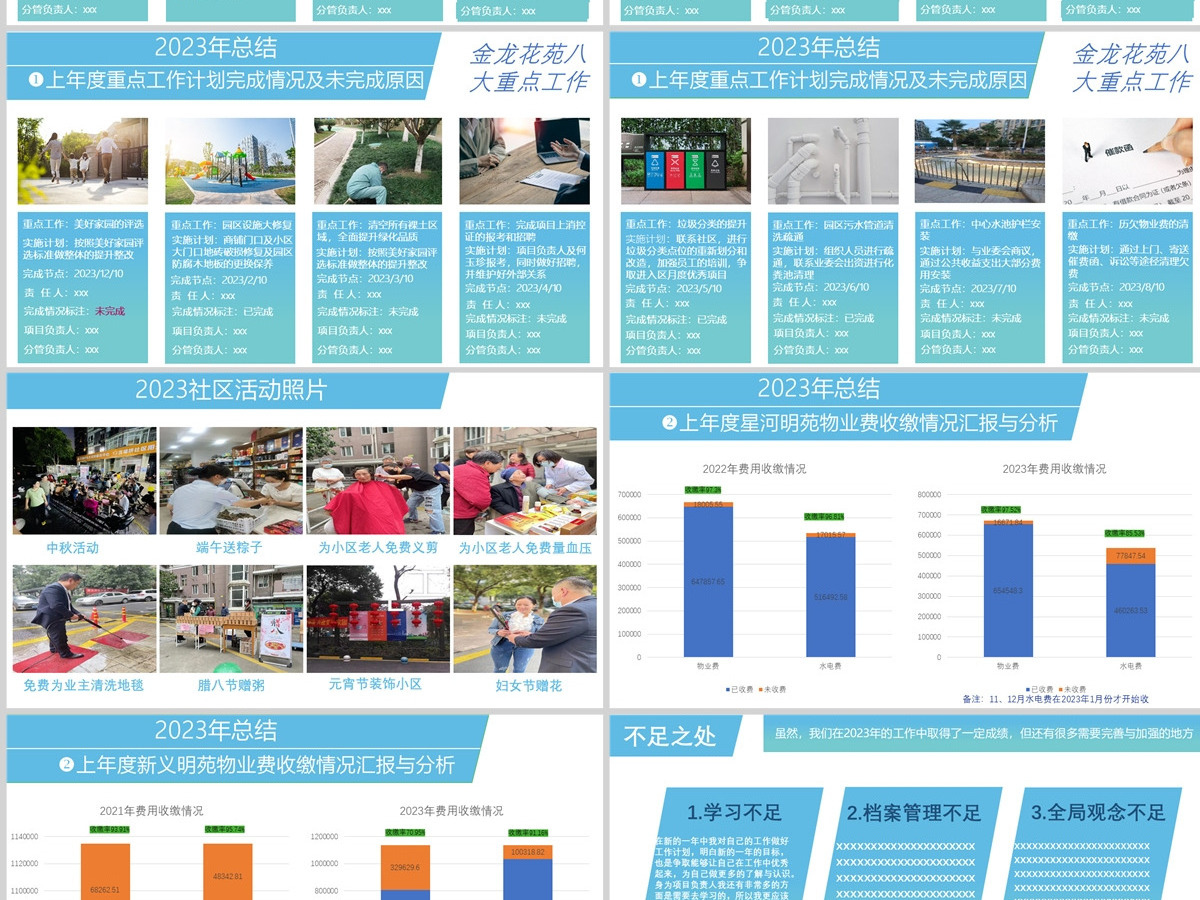Click the orange segment labeled 77847.54
The width and height of the screenshot is (1200, 900).
click(x=1131, y=556)
